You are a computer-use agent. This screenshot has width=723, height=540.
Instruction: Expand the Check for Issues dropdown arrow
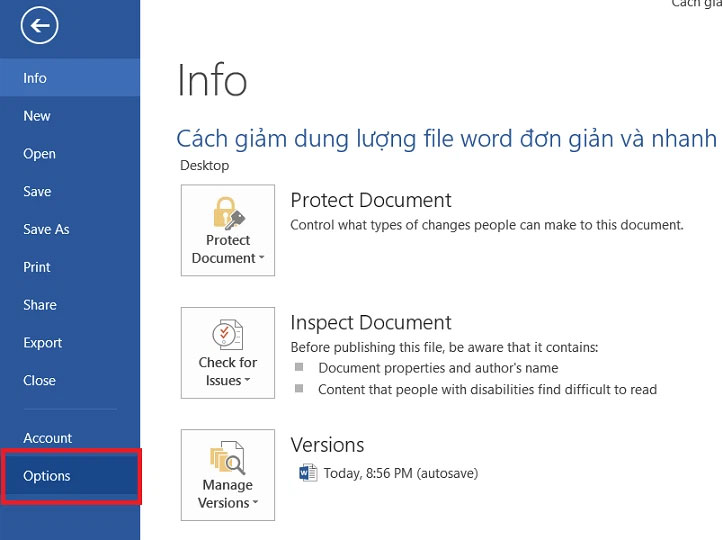246,382
